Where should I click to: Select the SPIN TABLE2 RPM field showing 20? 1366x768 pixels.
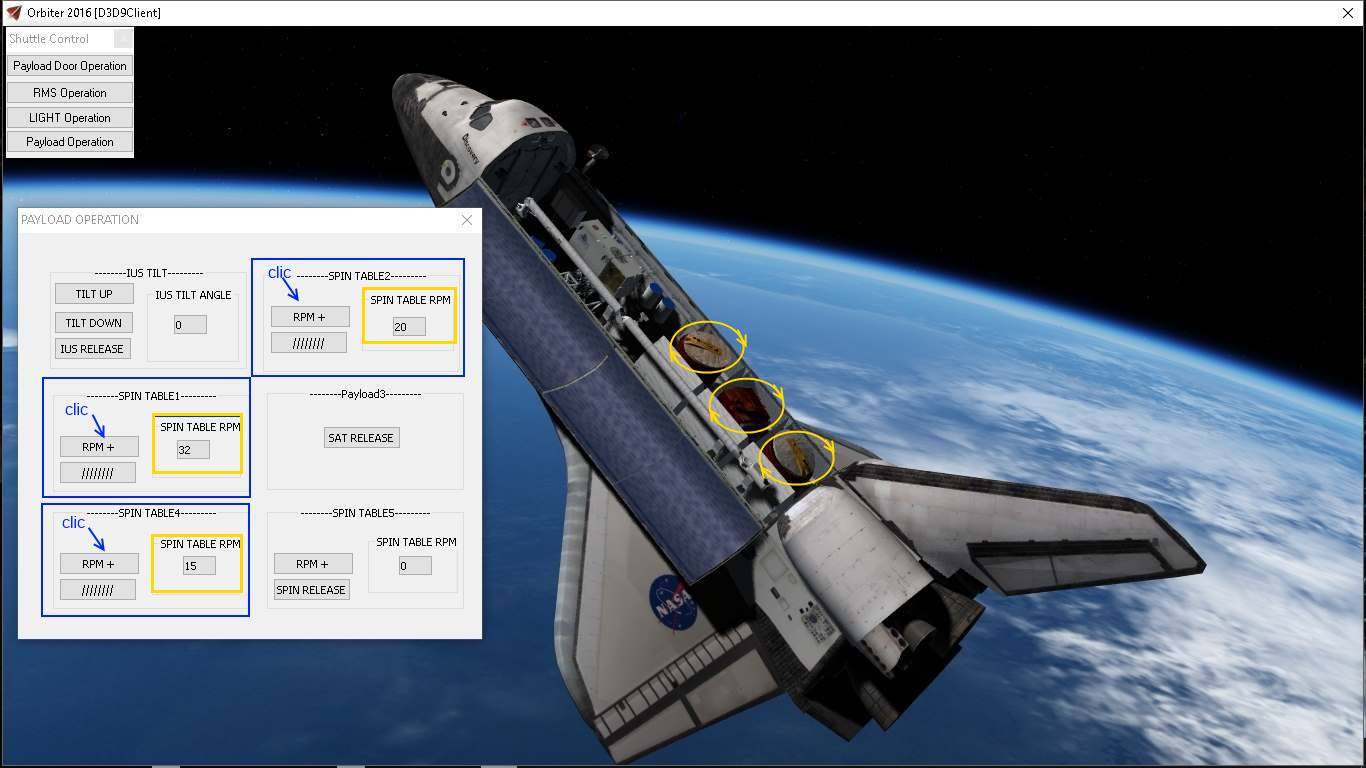point(409,327)
